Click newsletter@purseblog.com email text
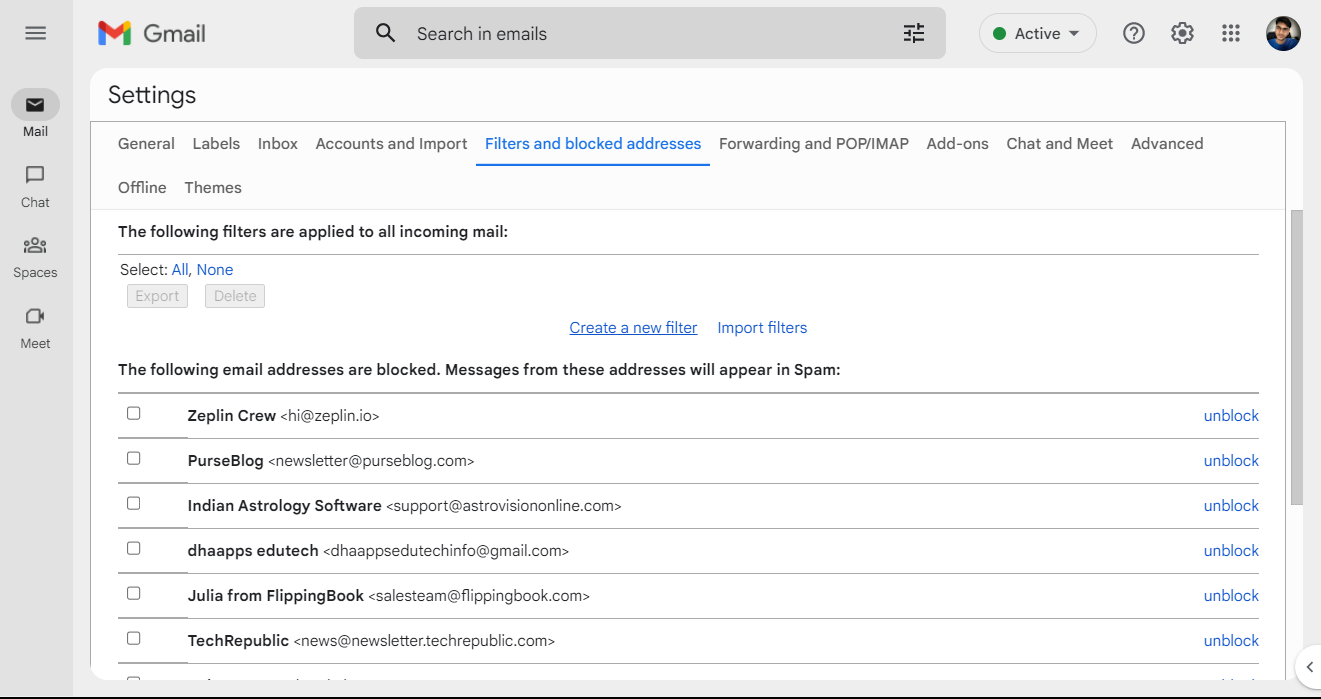 [371, 461]
